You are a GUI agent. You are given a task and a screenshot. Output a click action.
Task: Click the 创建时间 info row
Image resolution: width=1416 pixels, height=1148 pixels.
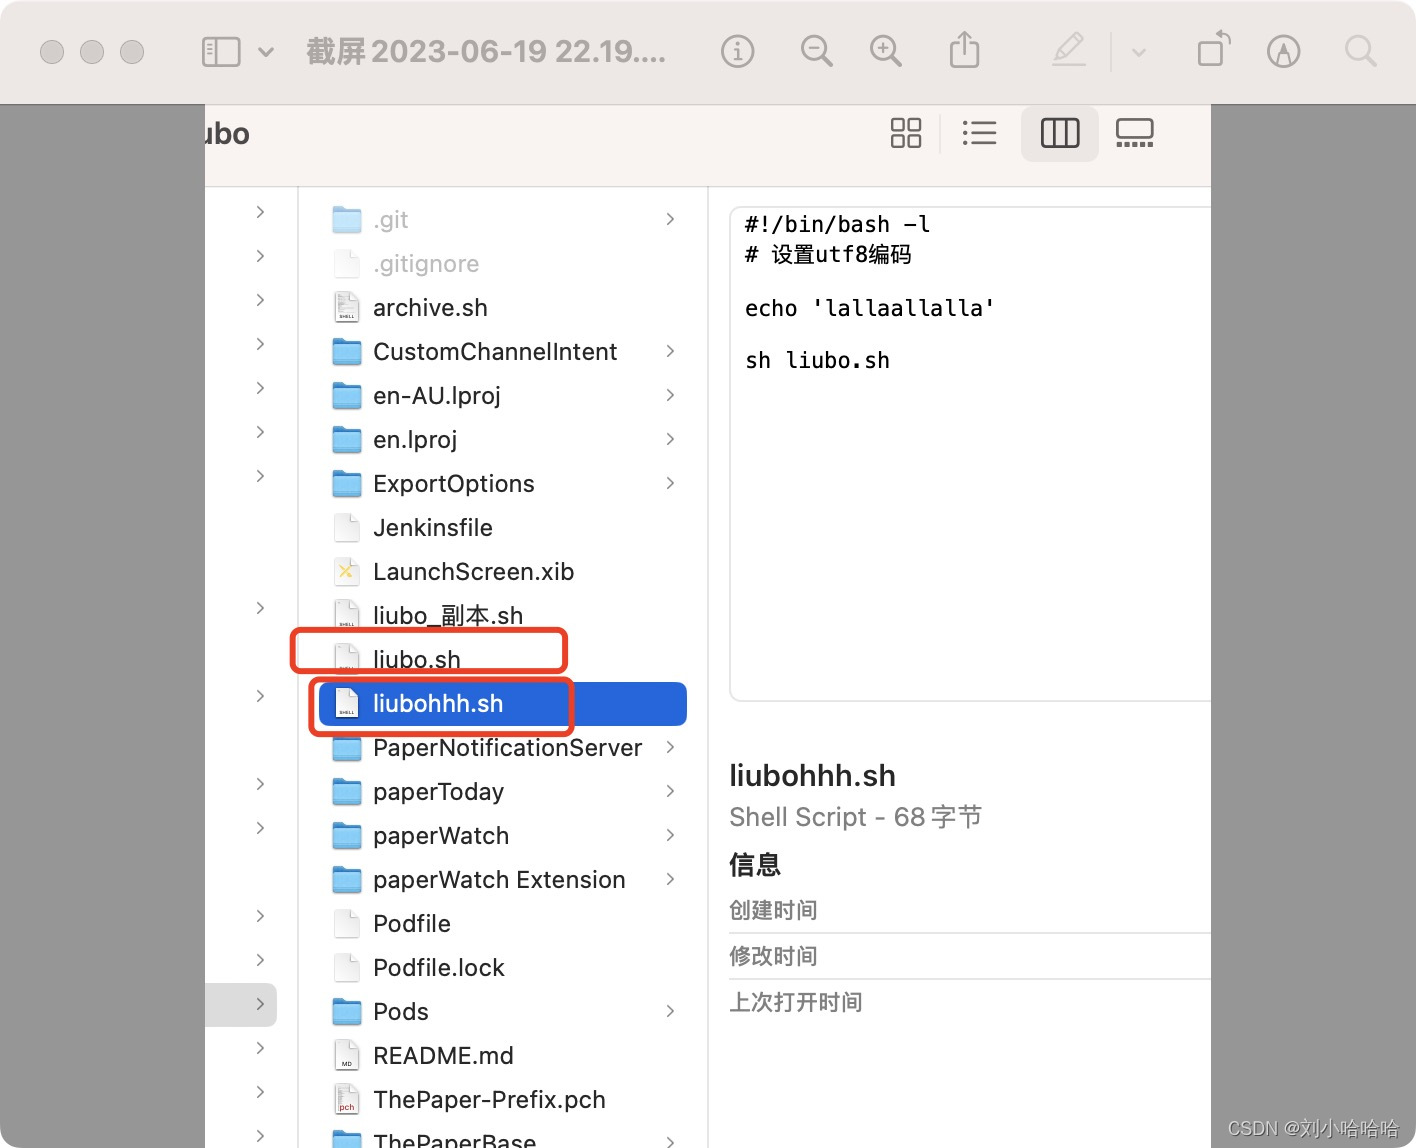tap(969, 910)
